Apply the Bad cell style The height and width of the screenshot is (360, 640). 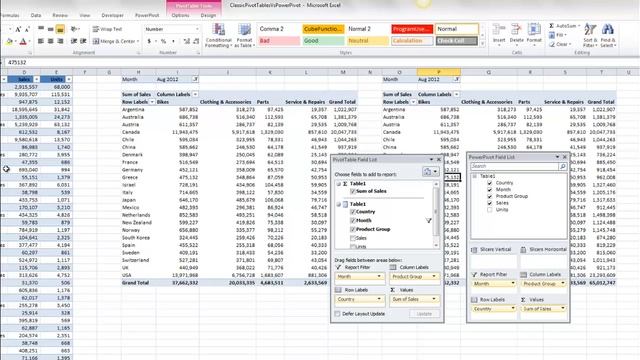(x=279, y=41)
